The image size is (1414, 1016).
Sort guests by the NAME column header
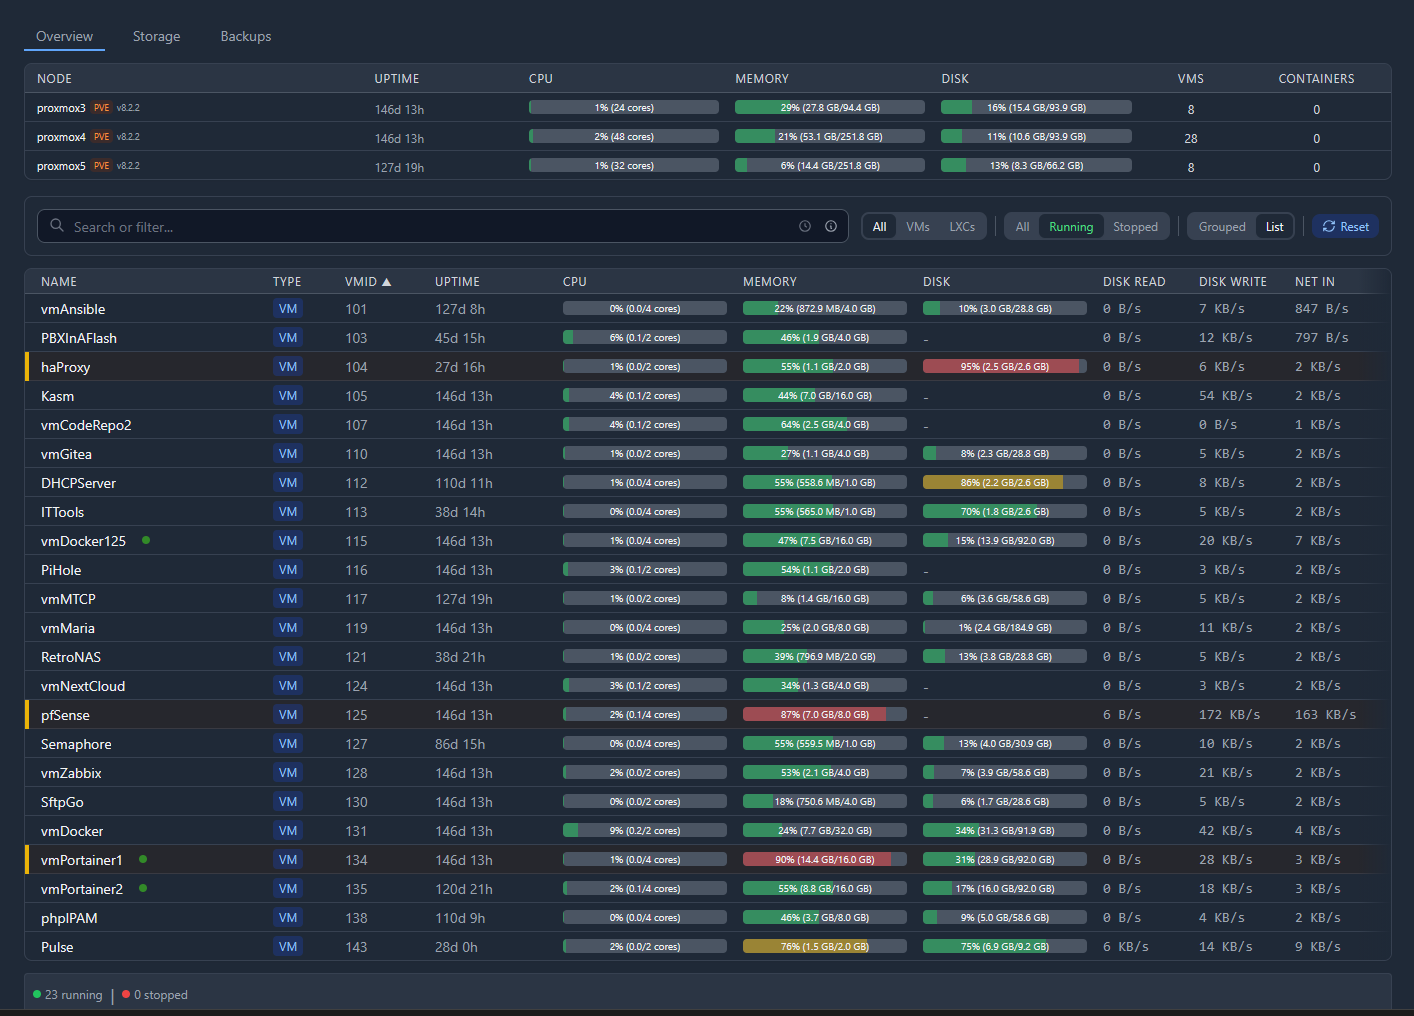[59, 282]
